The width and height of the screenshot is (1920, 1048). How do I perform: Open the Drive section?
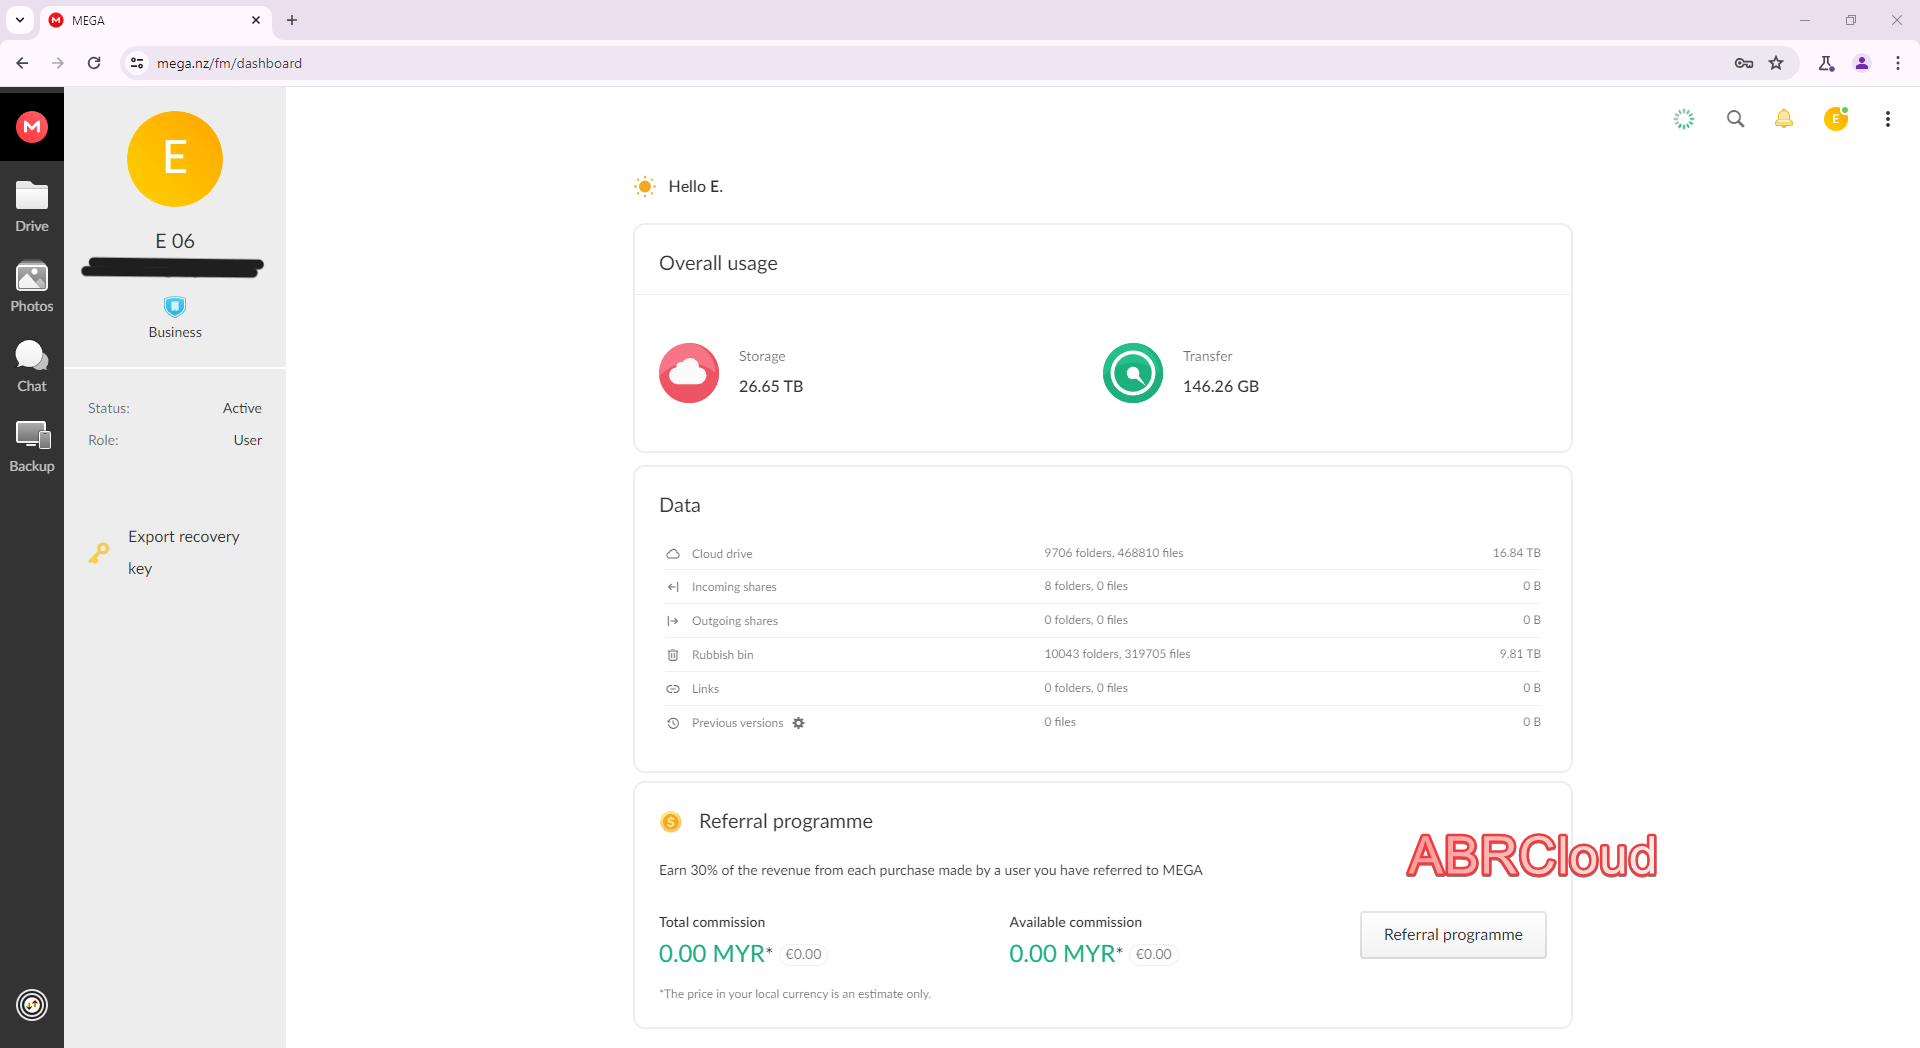coord(32,207)
